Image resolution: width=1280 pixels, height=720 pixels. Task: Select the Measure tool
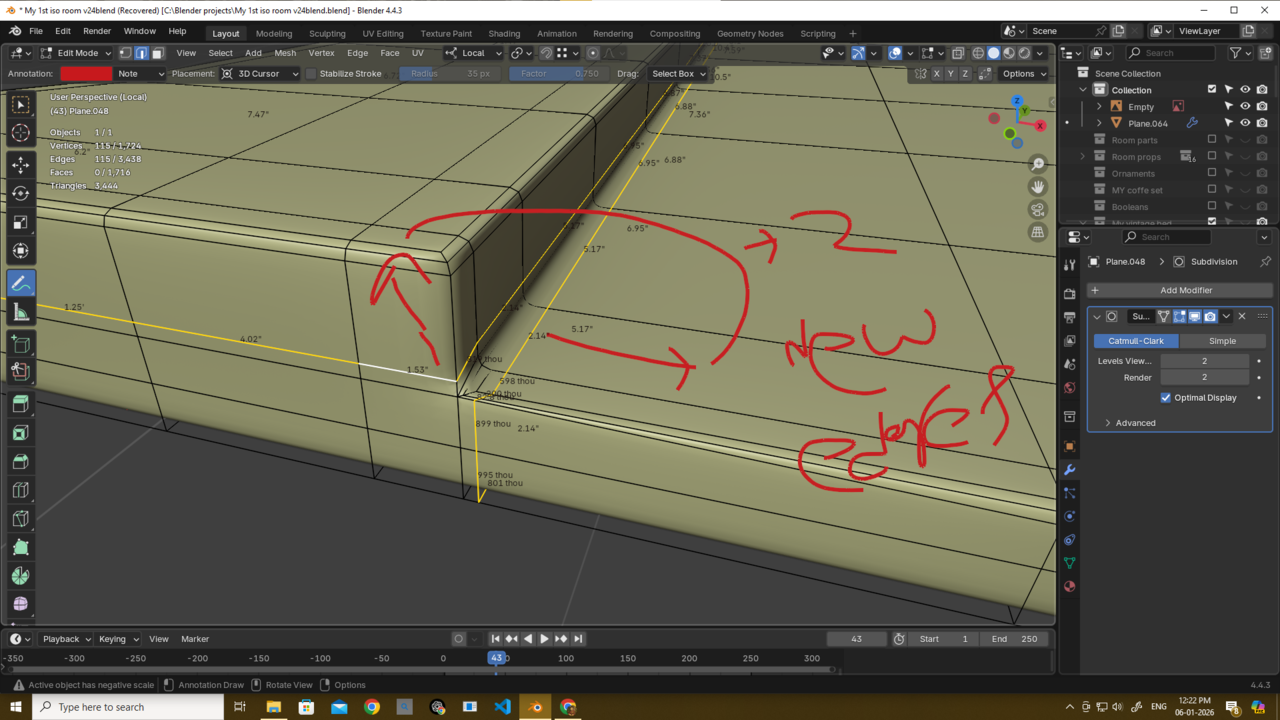click(x=20, y=313)
